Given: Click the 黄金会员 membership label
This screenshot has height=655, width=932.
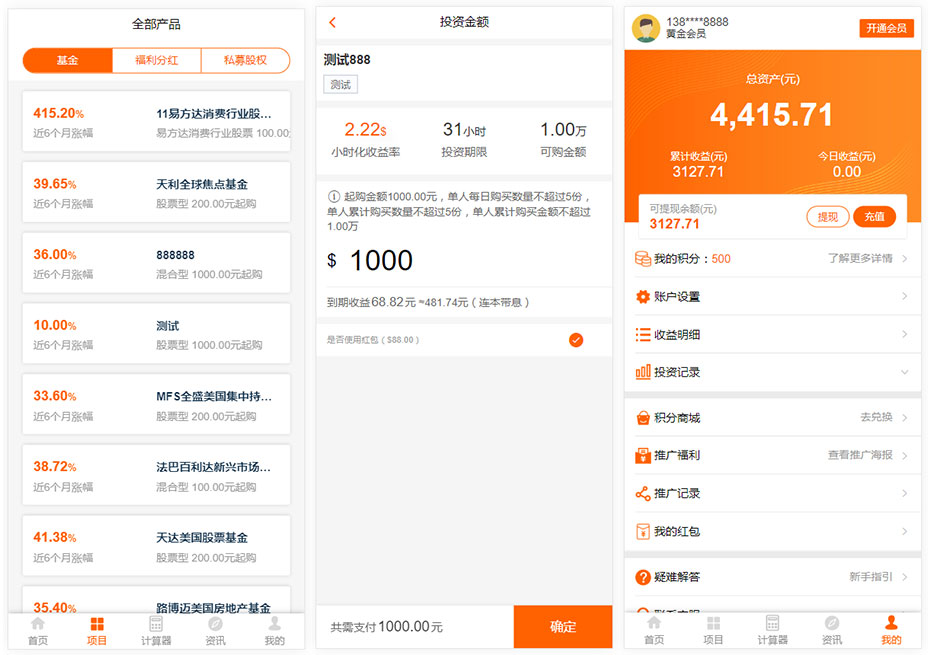Looking at the screenshot, I should 686,34.
